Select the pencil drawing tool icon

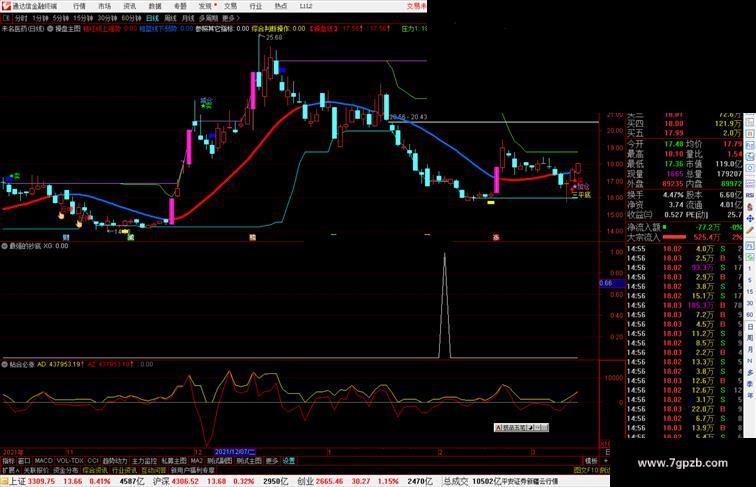click(750, 230)
